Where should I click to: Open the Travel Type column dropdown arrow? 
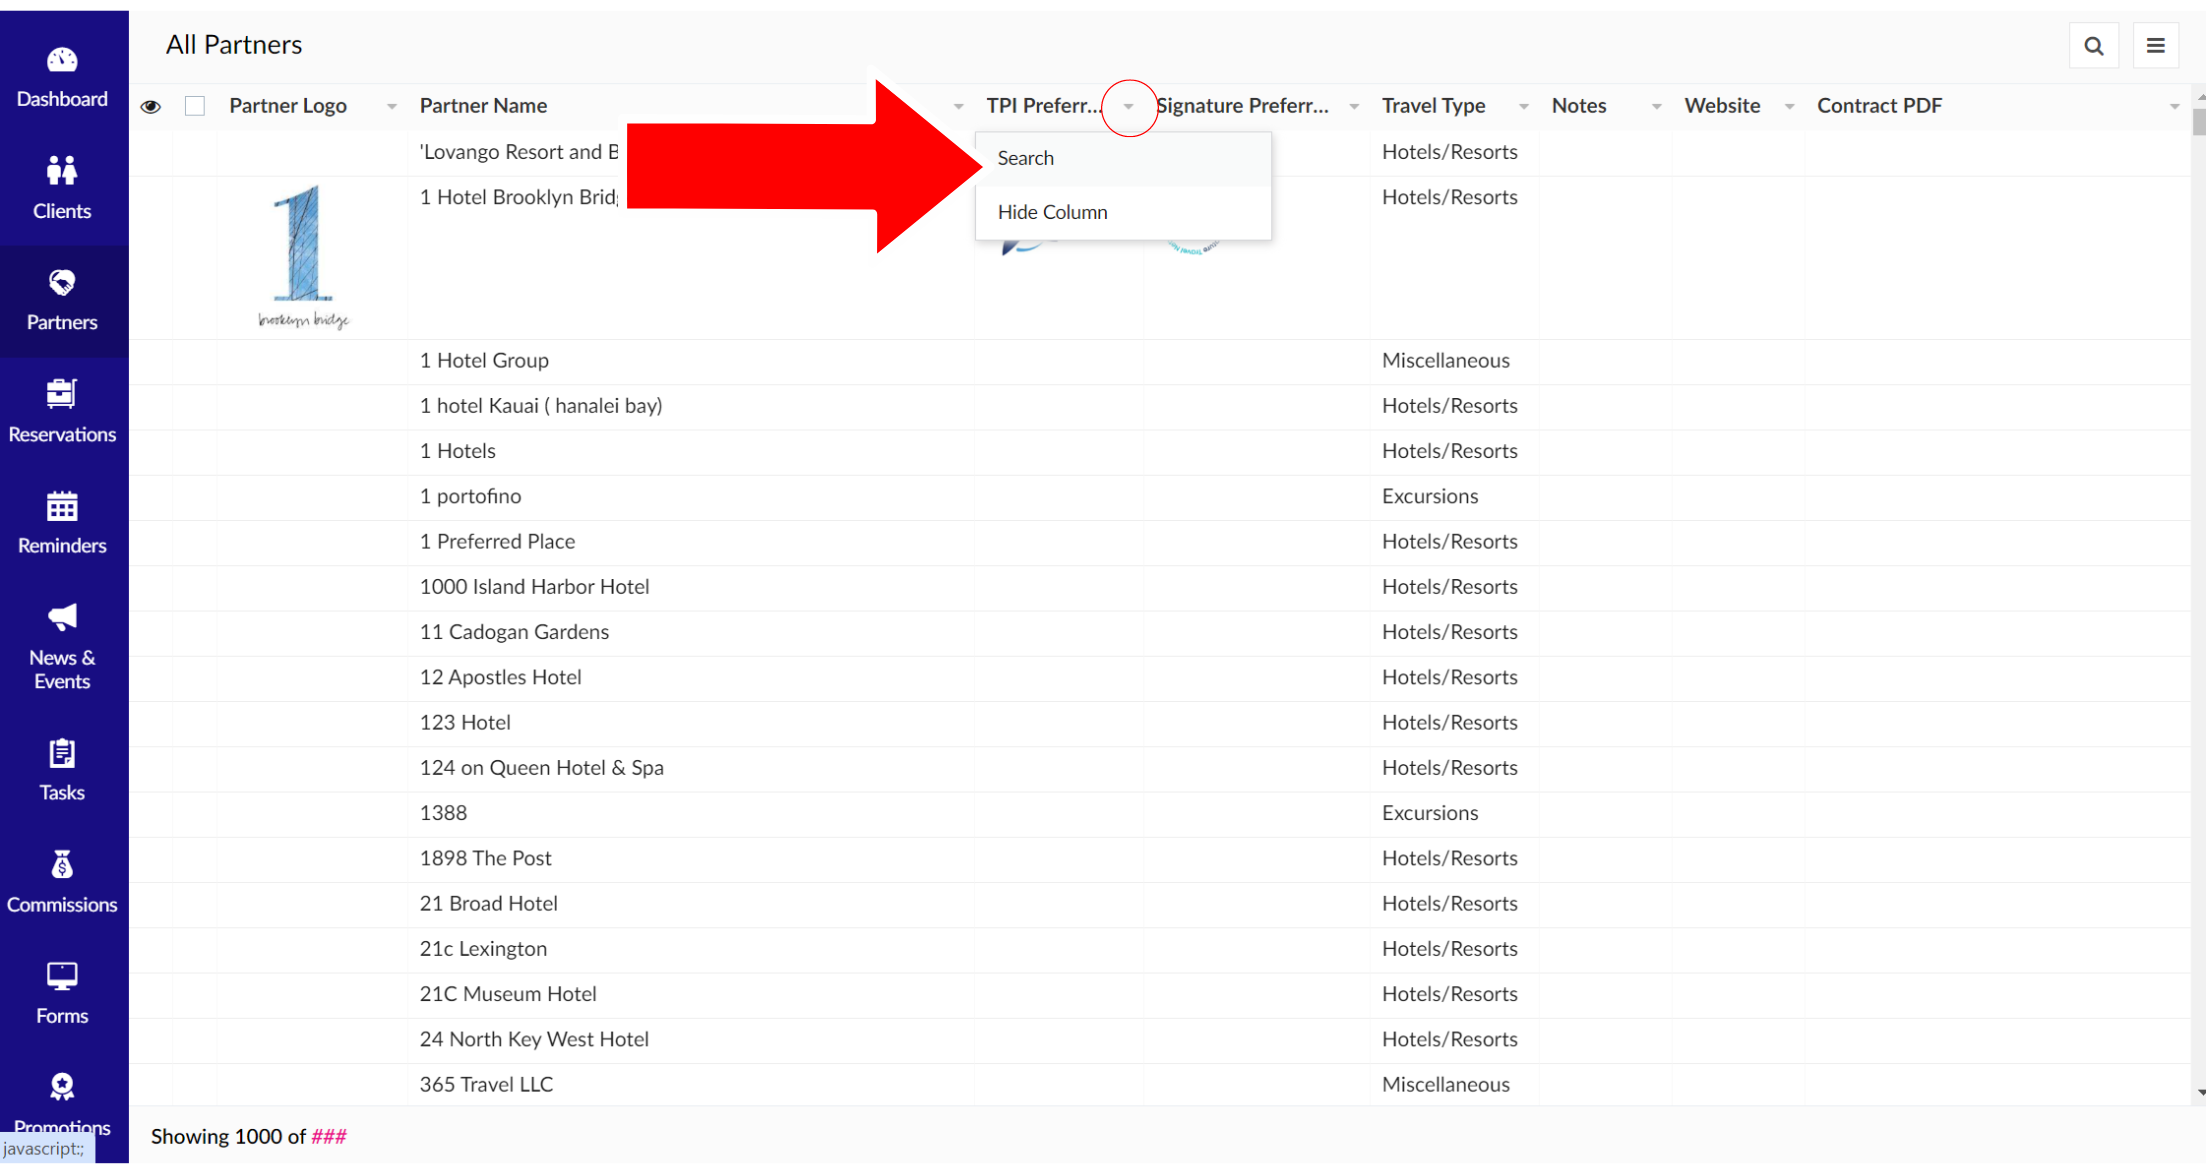[x=1523, y=107]
